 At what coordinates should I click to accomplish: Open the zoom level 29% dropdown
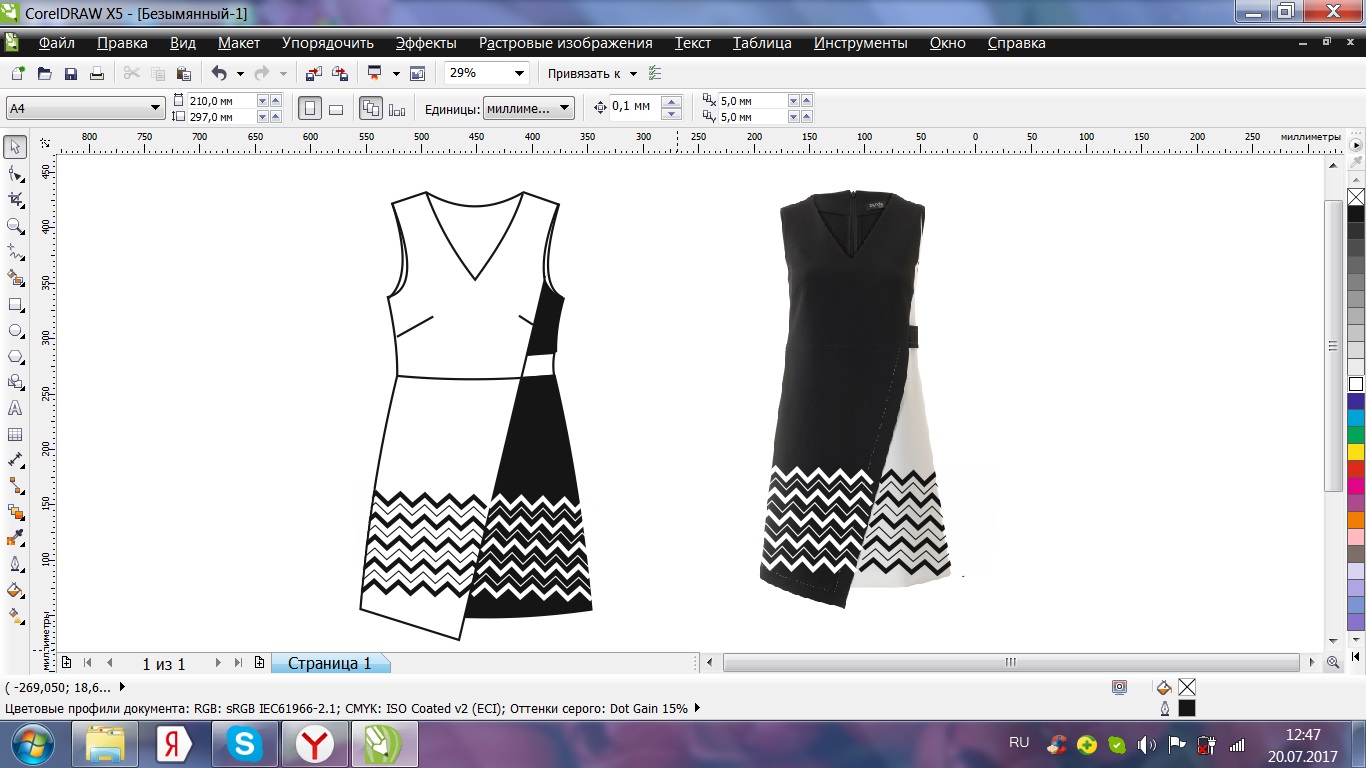coord(519,73)
